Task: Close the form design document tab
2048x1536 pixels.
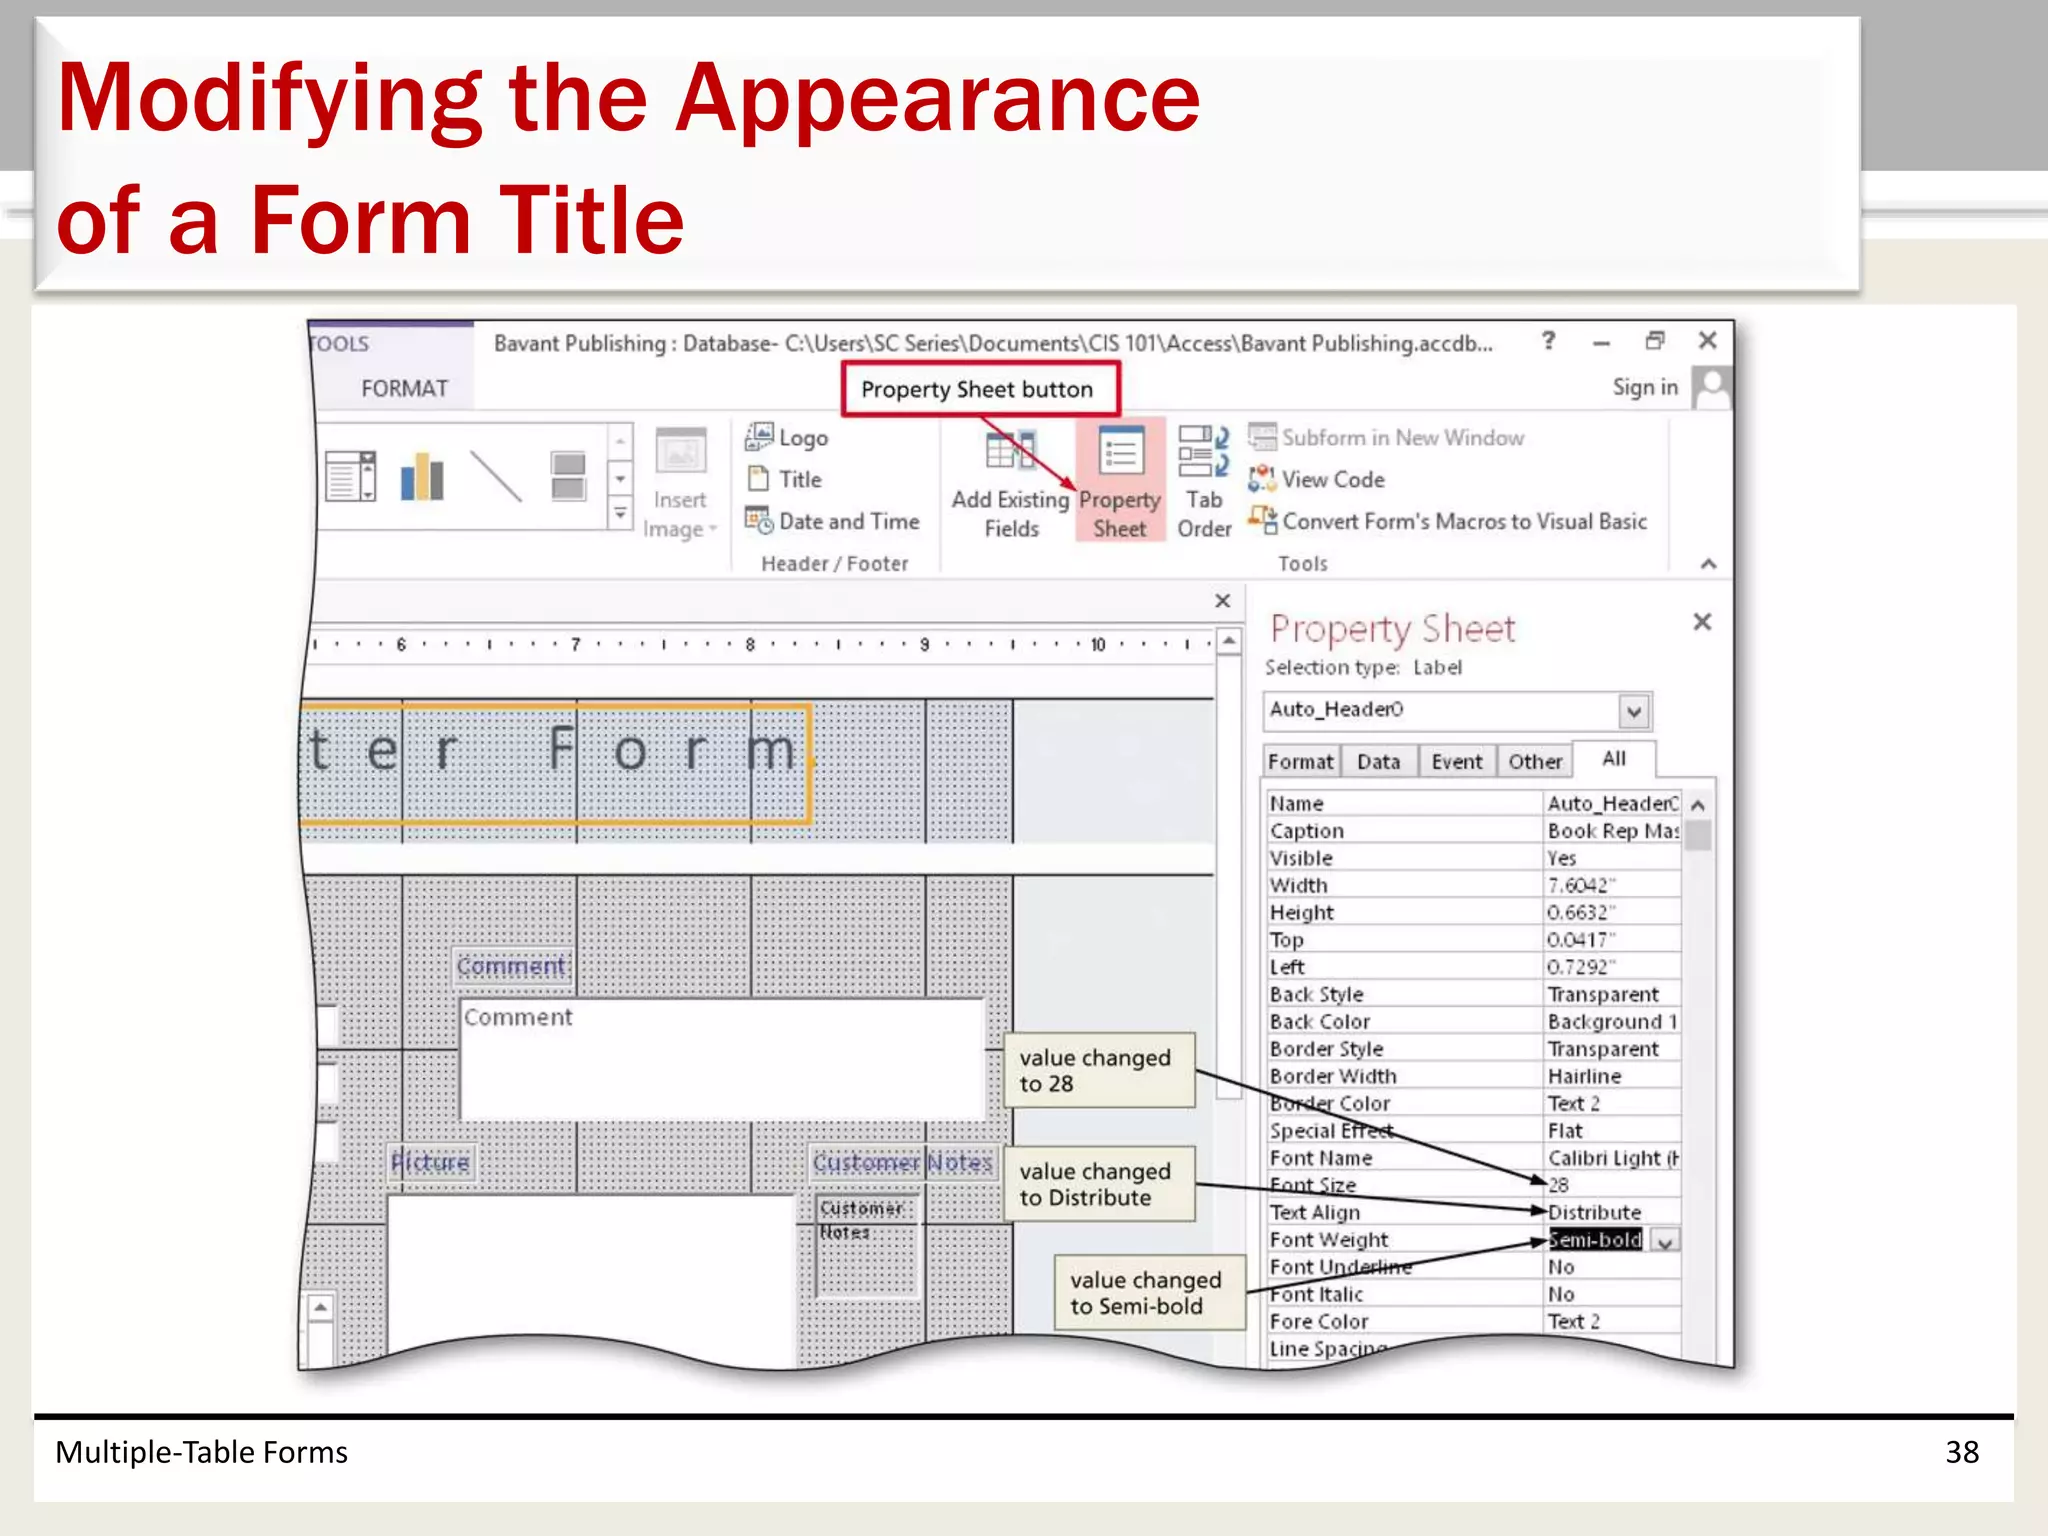Action: [x=1222, y=601]
